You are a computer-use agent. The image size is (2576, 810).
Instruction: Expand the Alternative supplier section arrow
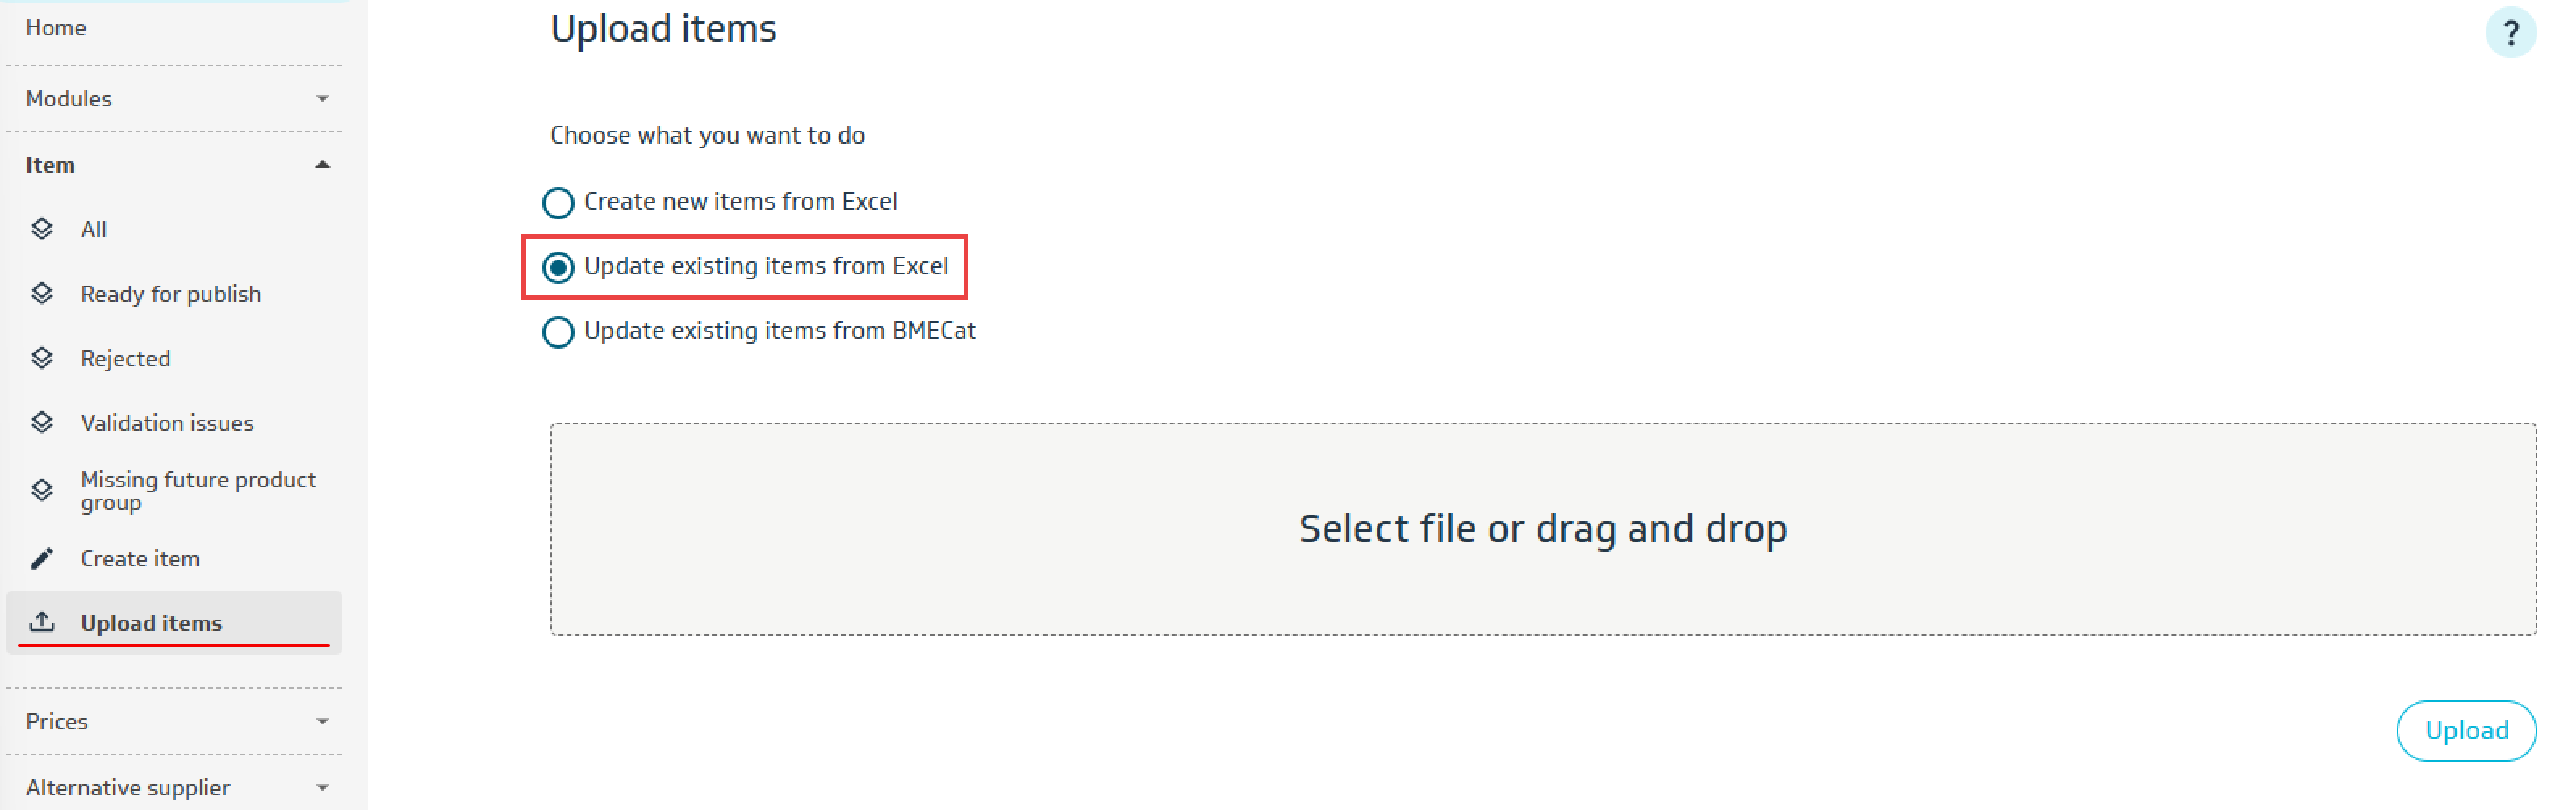pos(322,788)
